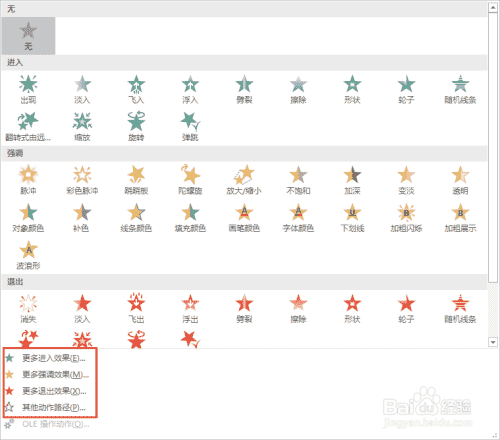Open 更多退出效果(X) dialog
Screen dimensions: 500x440
50,391
